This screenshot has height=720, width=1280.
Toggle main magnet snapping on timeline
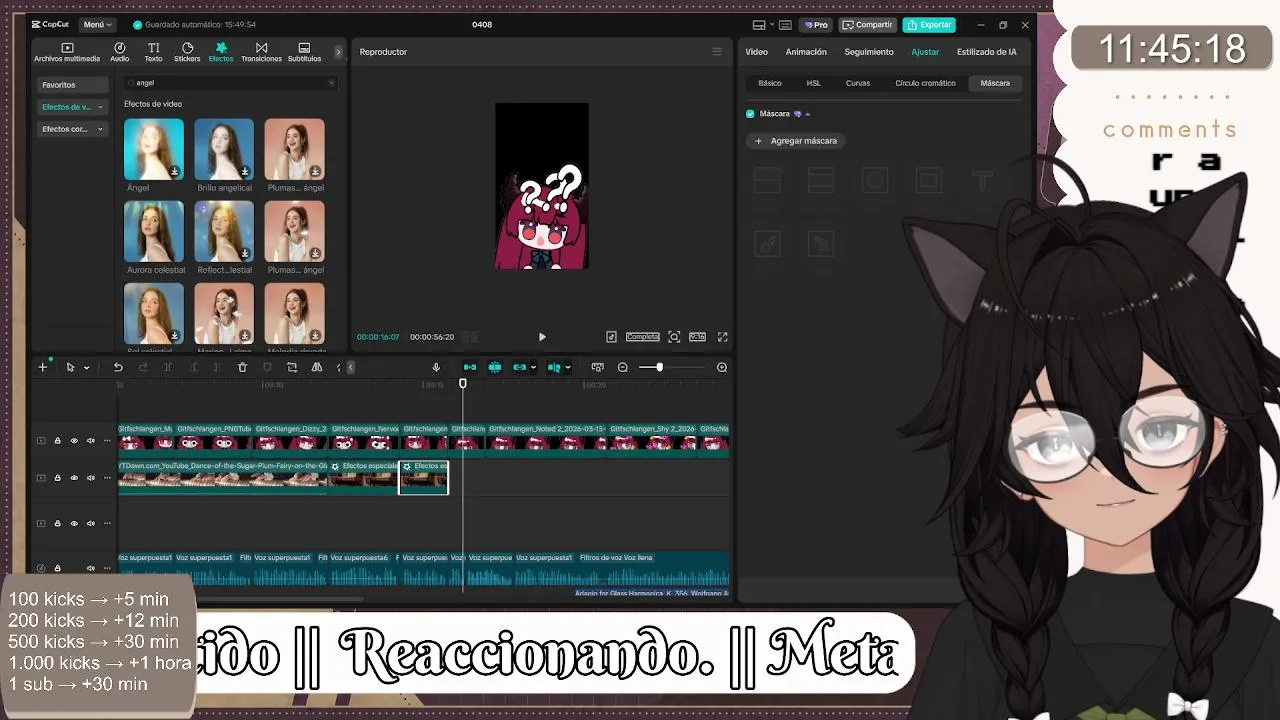[x=469, y=367]
